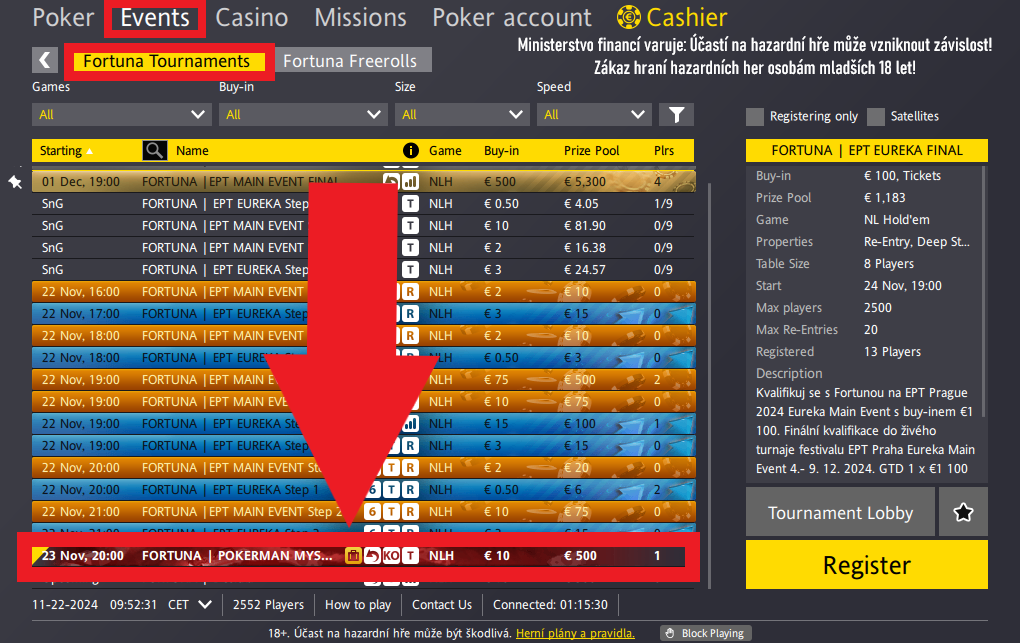Open the Tournament Lobby
The height and width of the screenshot is (643, 1020).
tap(840, 512)
